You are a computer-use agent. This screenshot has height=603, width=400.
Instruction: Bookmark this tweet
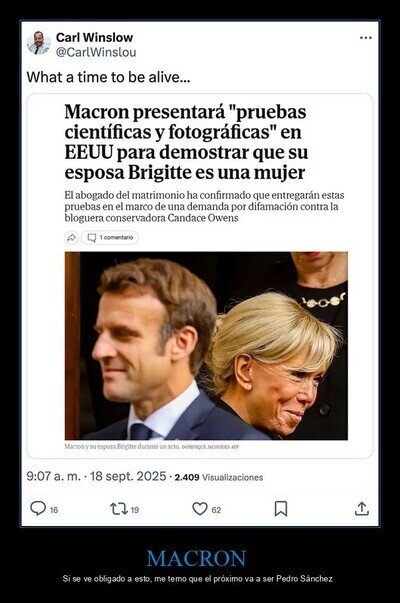coord(281,508)
